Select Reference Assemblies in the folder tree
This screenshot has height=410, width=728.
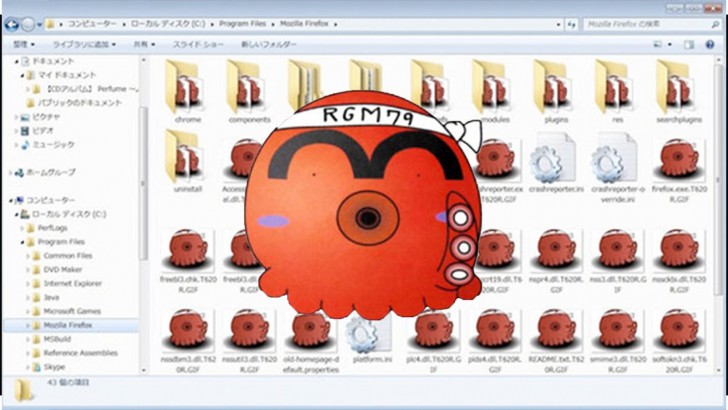(x=80, y=353)
